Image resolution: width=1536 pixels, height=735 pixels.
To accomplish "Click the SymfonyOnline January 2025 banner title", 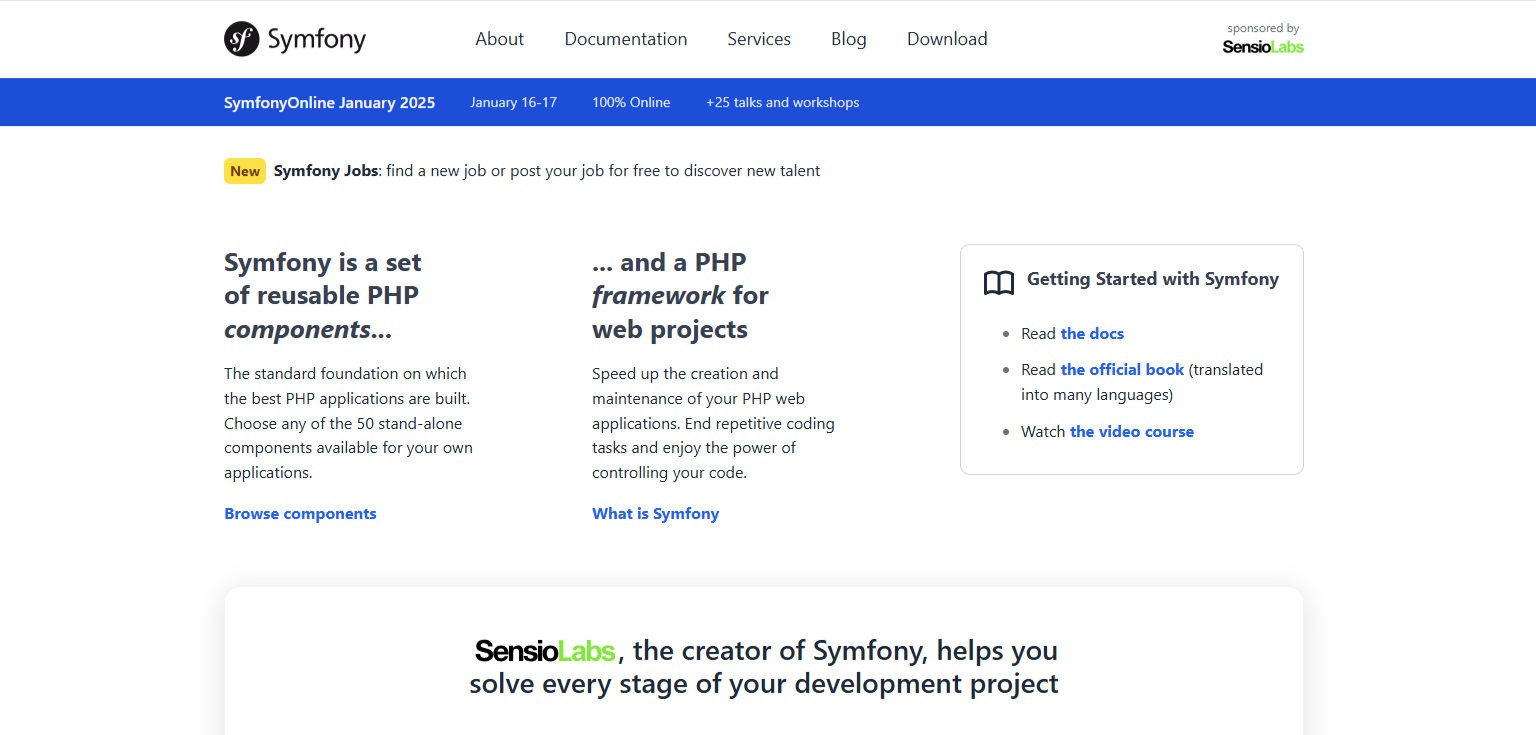I will coord(329,102).
